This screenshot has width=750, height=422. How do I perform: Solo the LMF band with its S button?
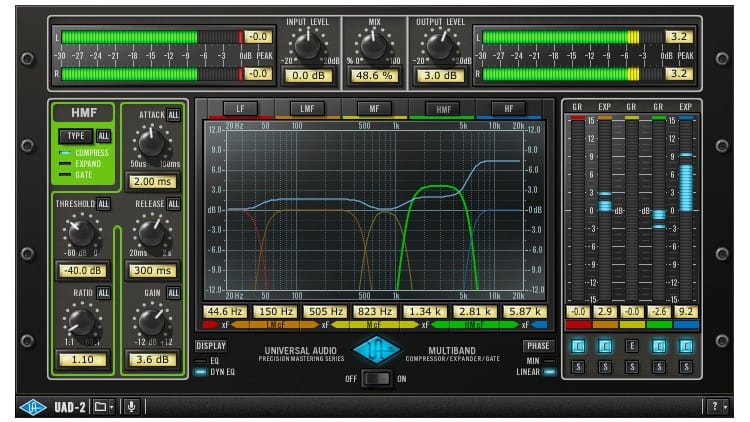pos(605,367)
